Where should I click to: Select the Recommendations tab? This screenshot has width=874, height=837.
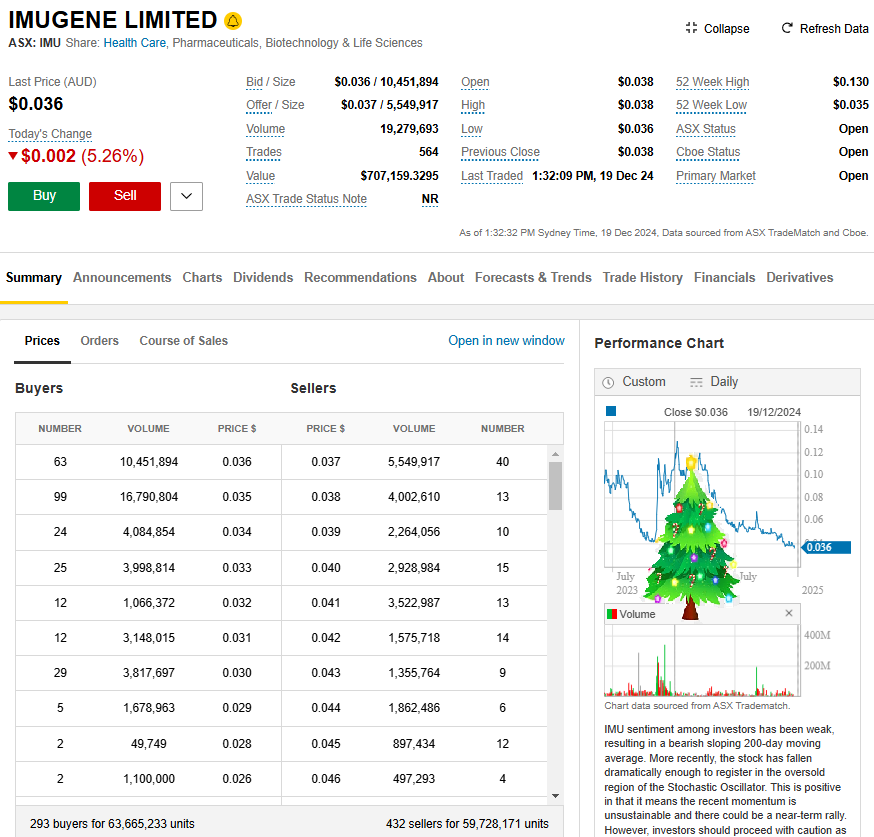coord(360,278)
